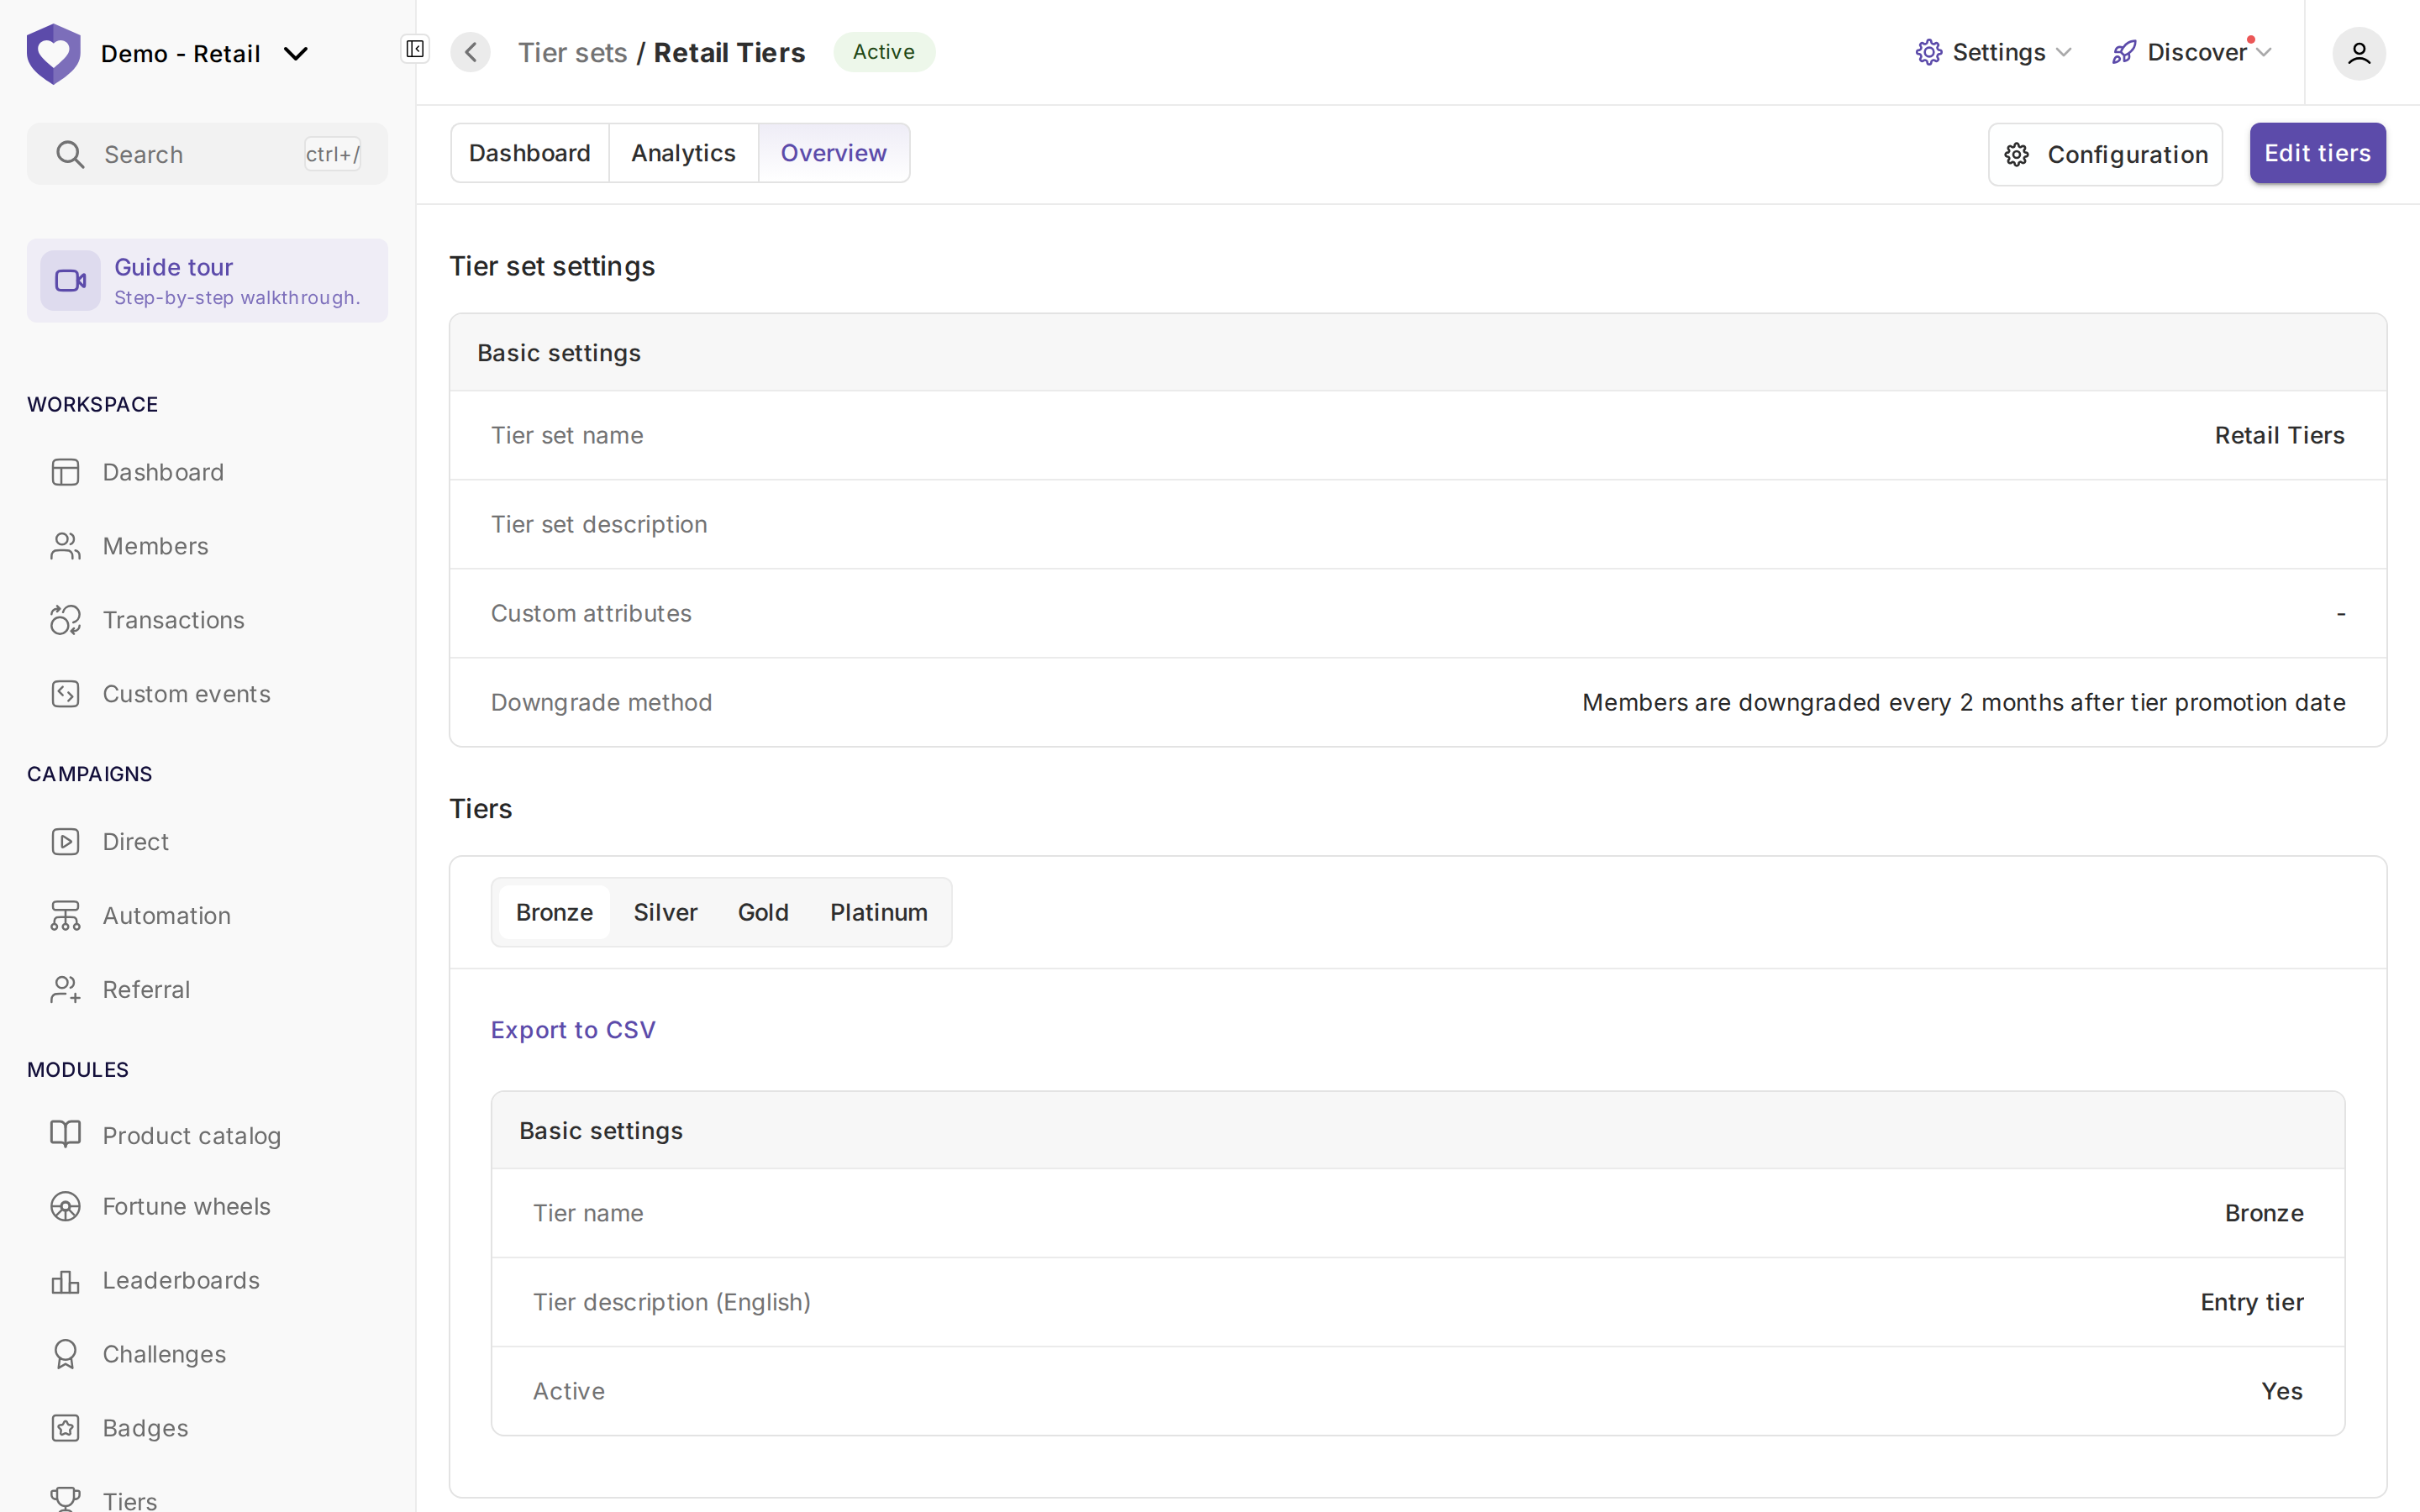Select the Silver tier tab
Viewport: 2420px width, 1512px height.
[665, 912]
